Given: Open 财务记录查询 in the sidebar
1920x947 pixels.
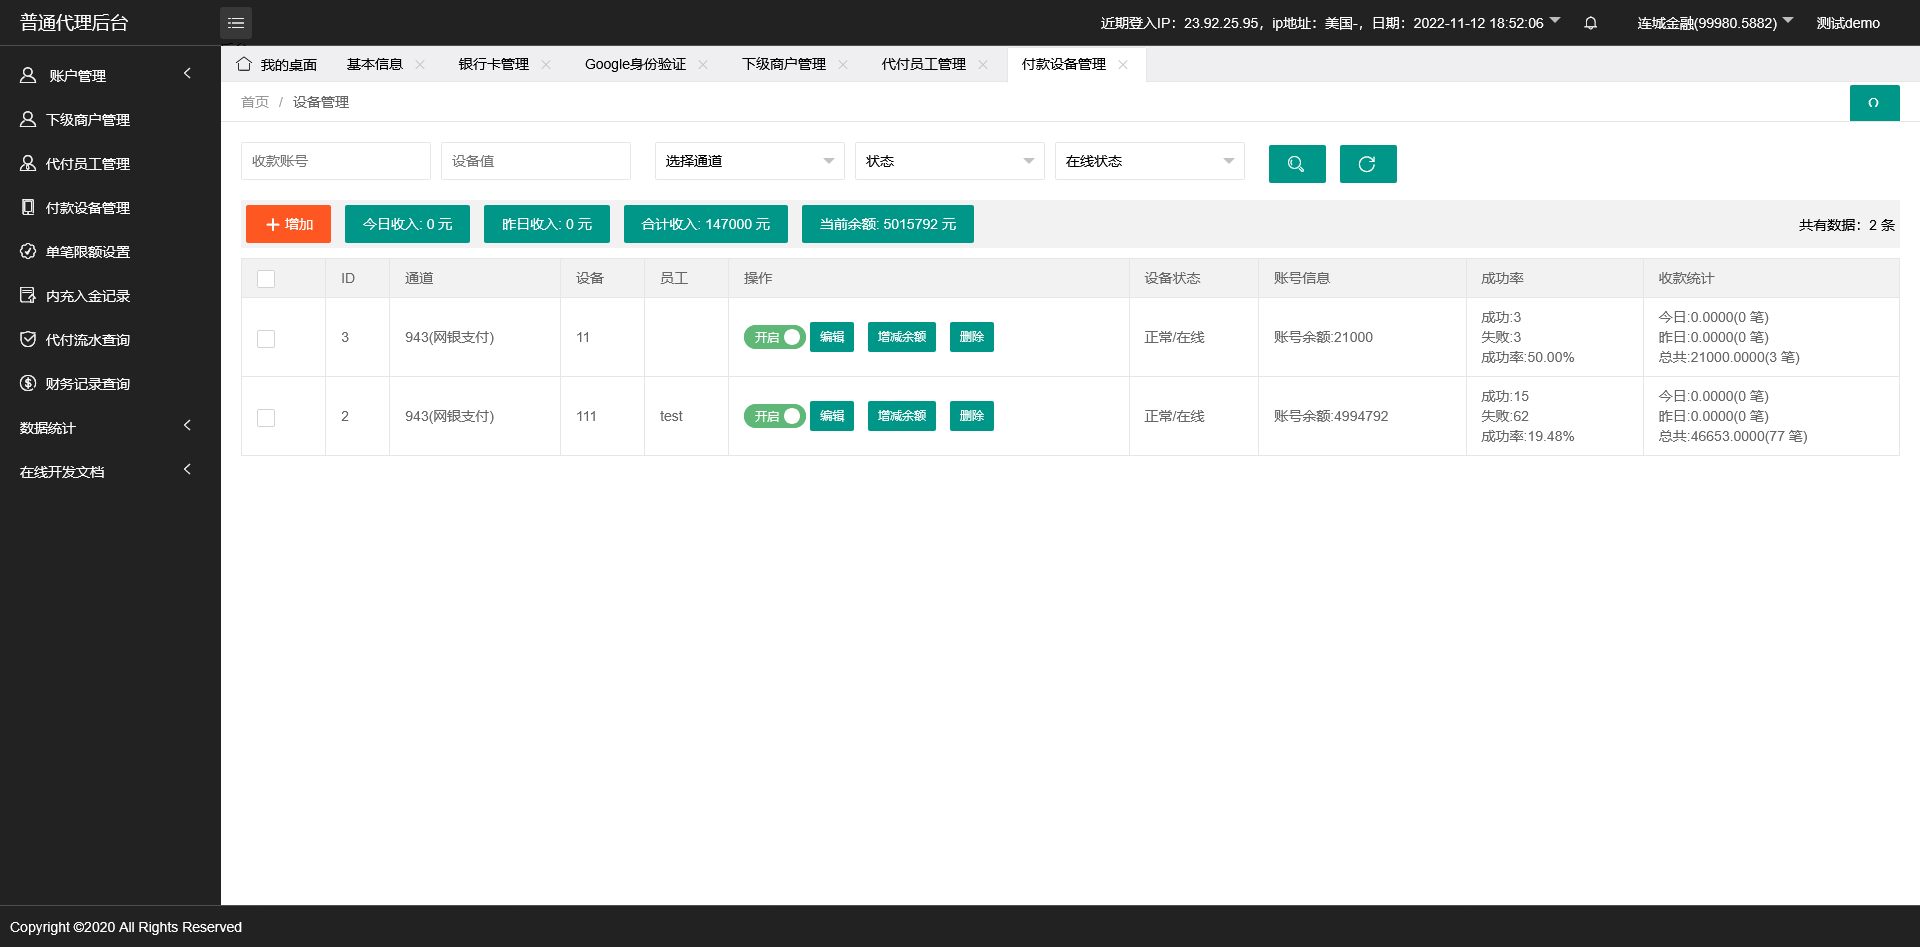Looking at the screenshot, I should pyautogui.click(x=88, y=384).
